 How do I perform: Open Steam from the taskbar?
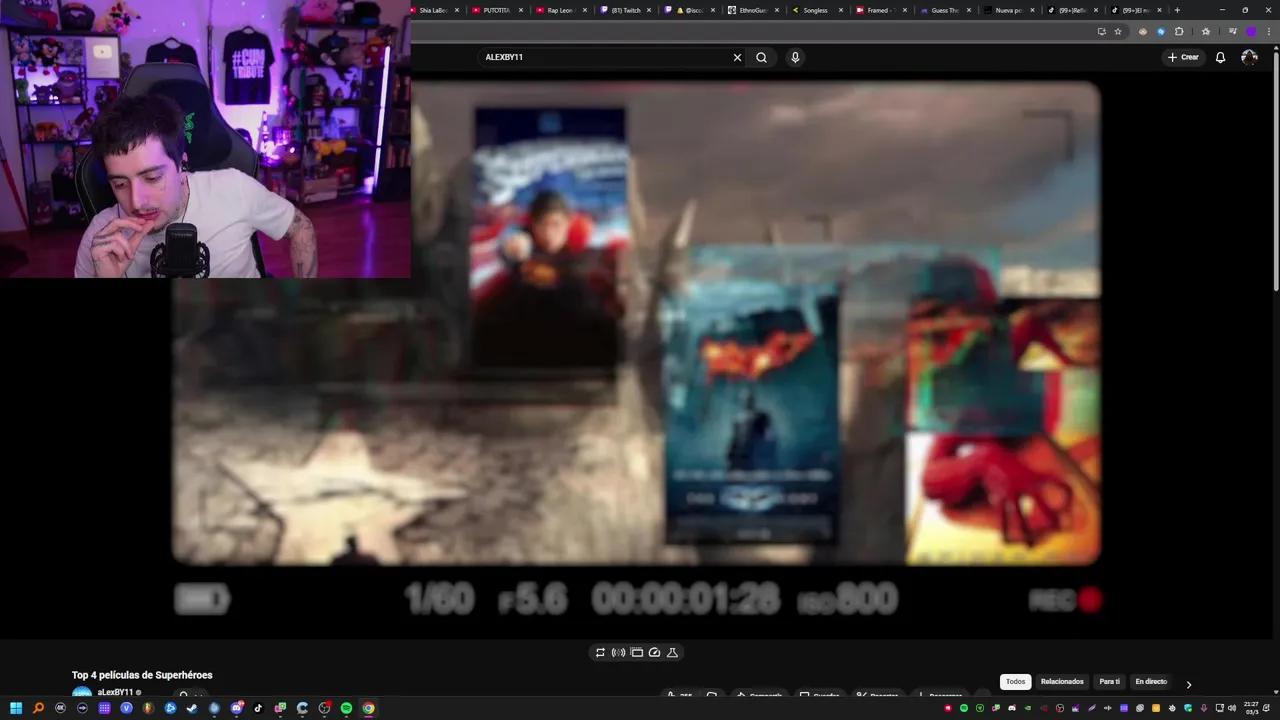192,708
